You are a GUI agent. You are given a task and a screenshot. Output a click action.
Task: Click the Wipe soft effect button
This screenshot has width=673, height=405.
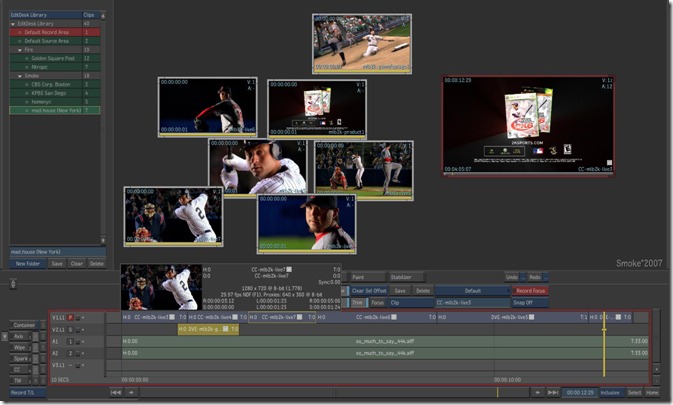tap(19, 347)
